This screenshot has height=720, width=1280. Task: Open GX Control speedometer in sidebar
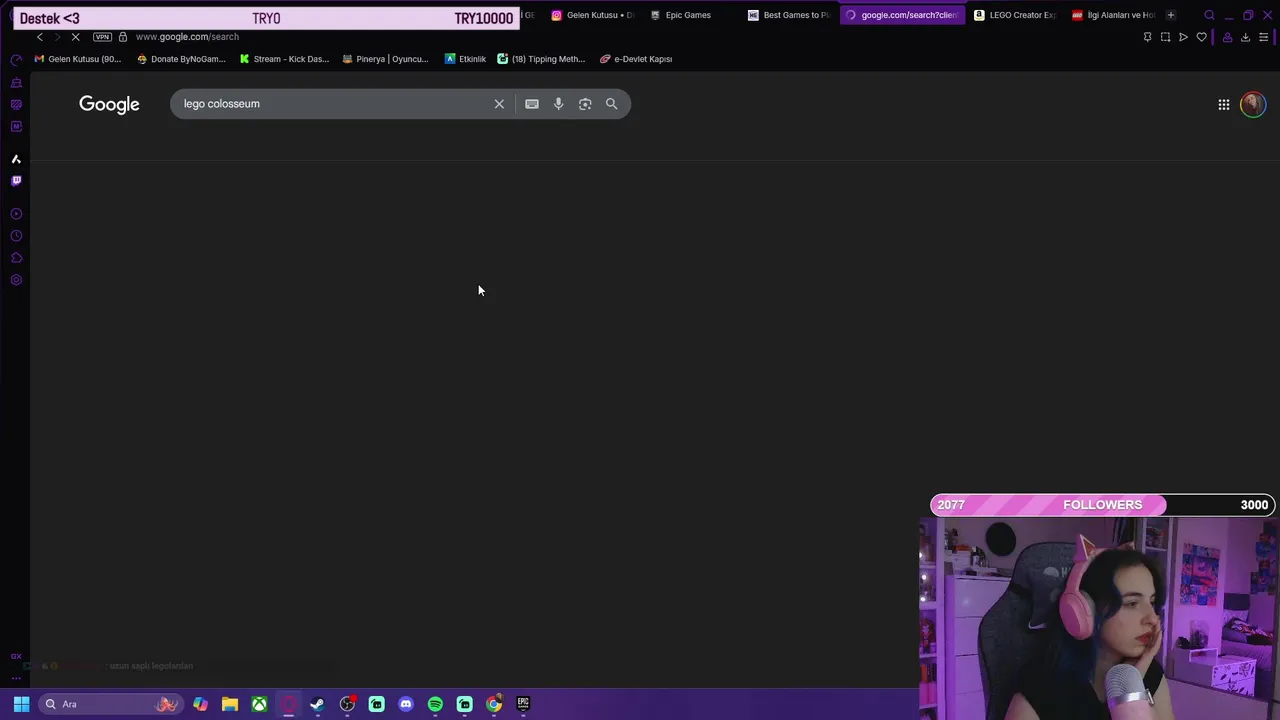click(x=16, y=60)
